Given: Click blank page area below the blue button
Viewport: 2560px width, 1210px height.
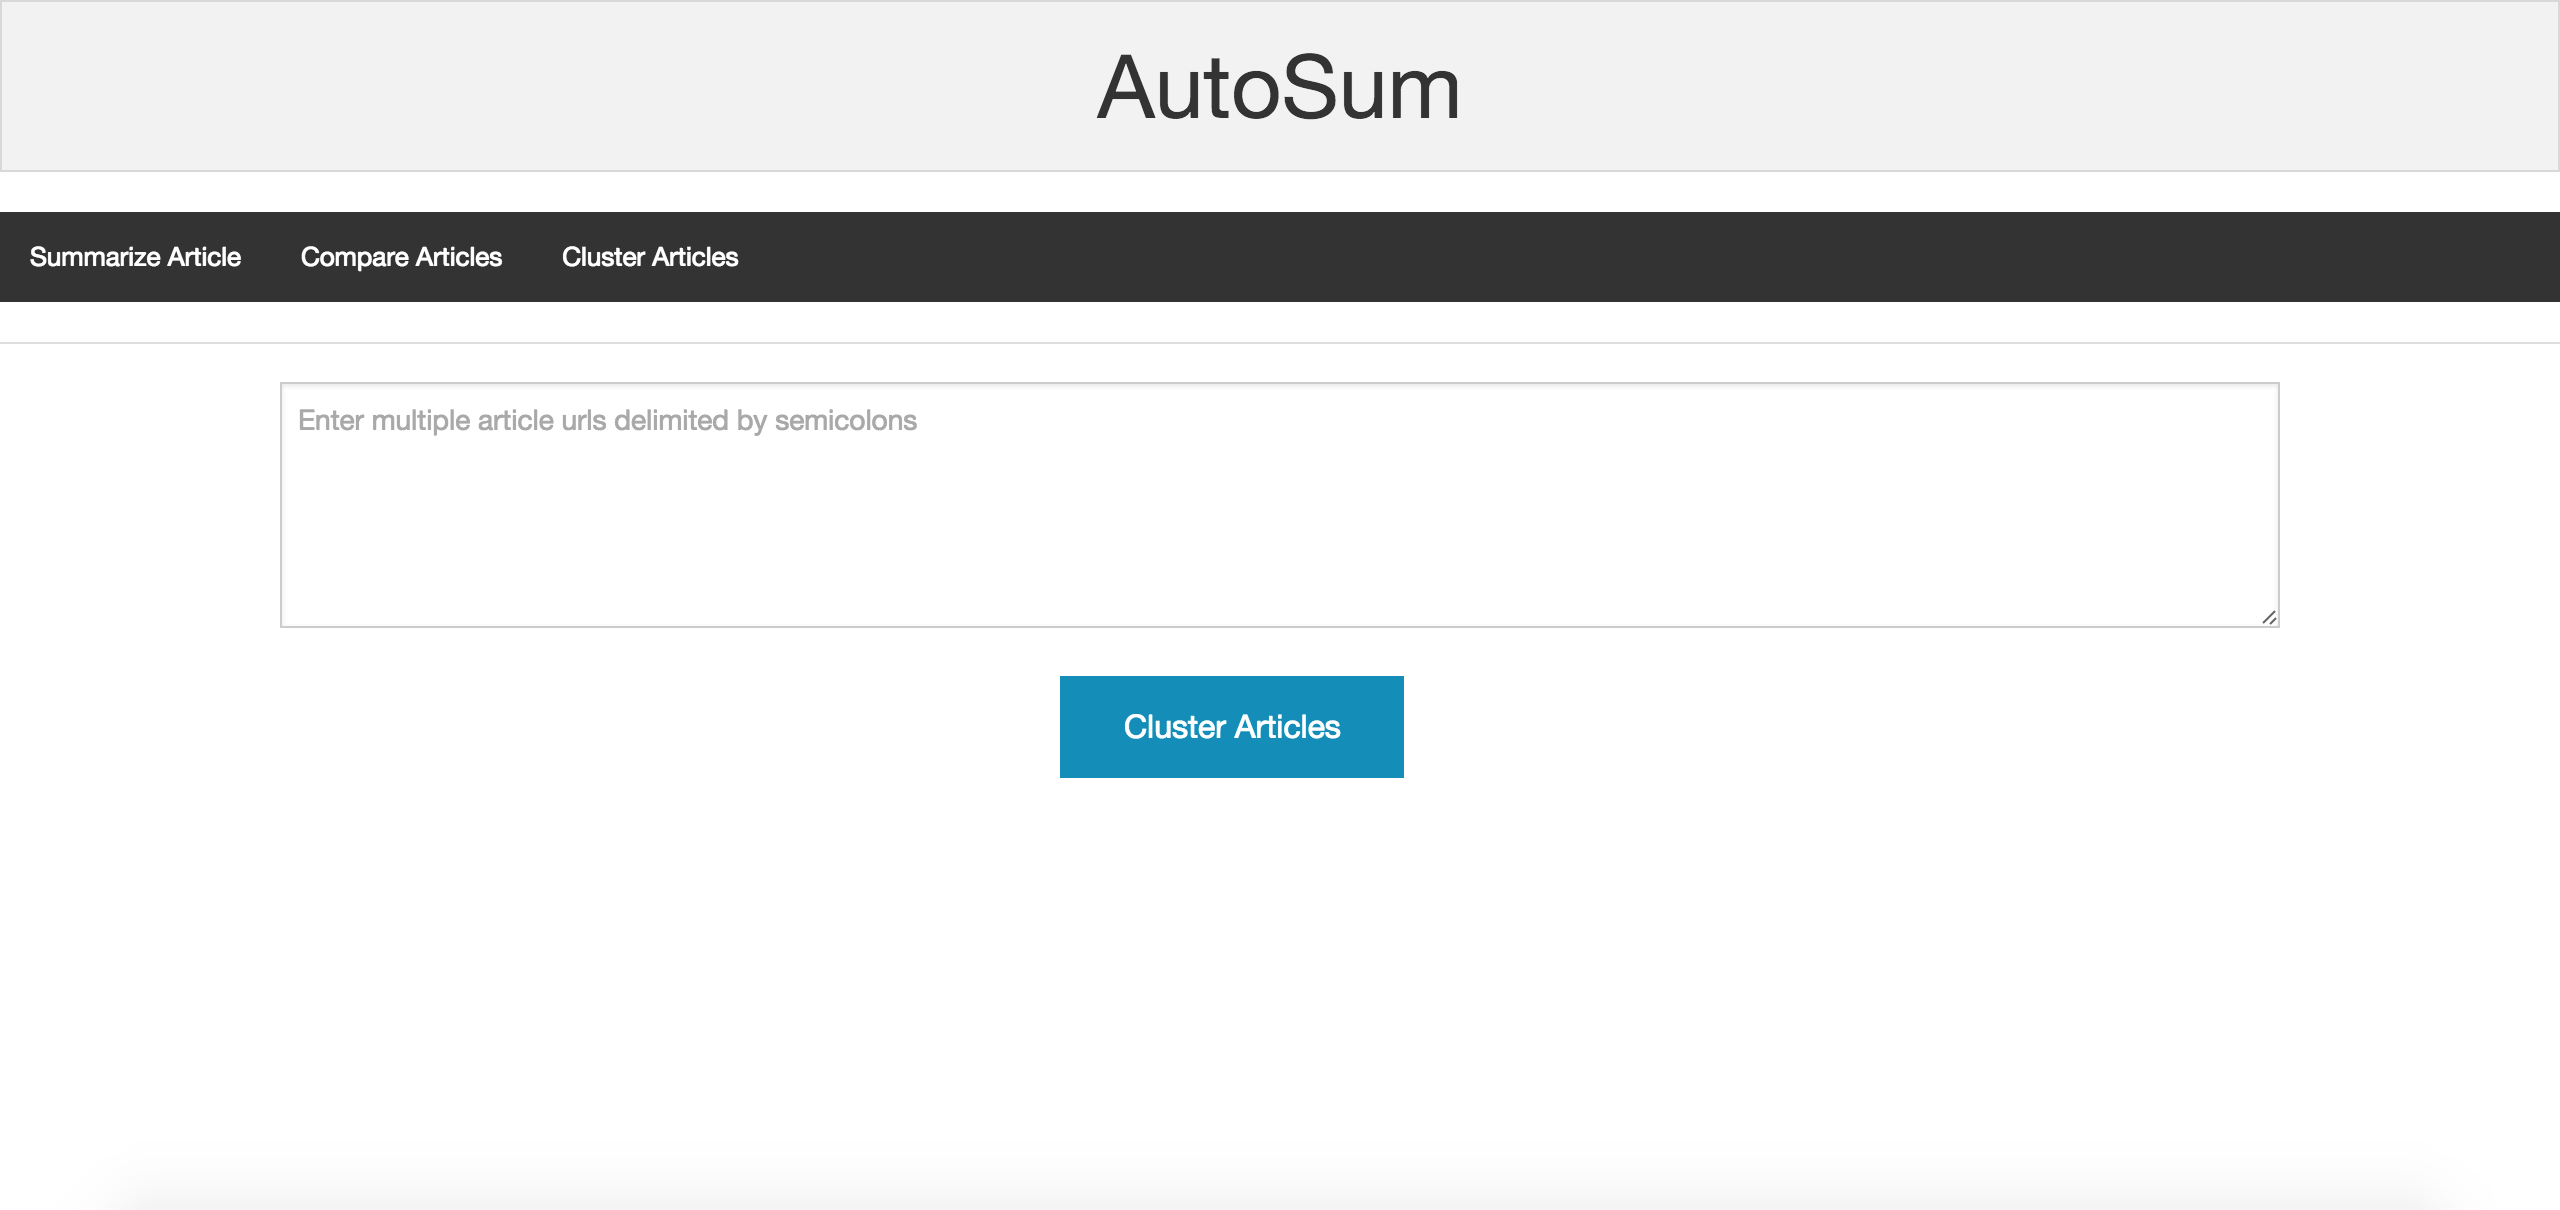Looking at the screenshot, I should (x=1279, y=950).
